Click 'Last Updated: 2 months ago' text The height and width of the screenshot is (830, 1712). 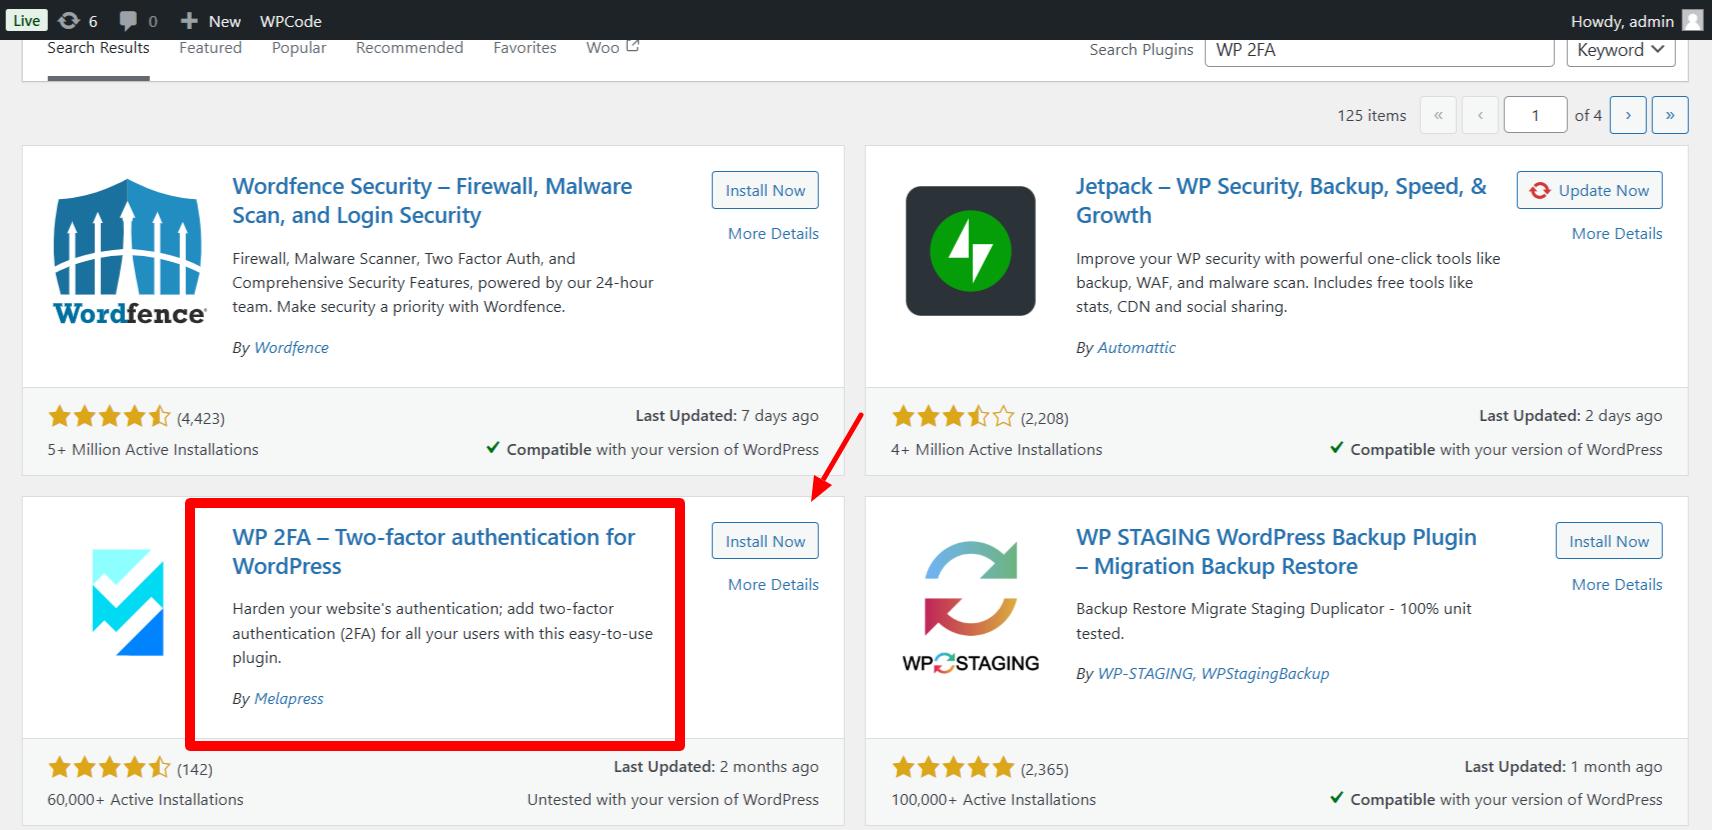click(716, 766)
